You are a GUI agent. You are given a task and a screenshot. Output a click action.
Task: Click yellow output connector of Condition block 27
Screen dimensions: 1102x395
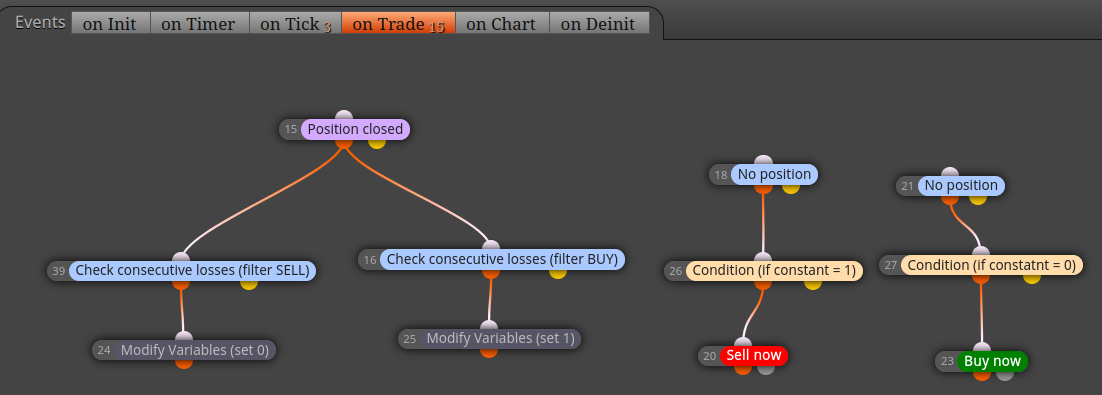tap(1032, 279)
